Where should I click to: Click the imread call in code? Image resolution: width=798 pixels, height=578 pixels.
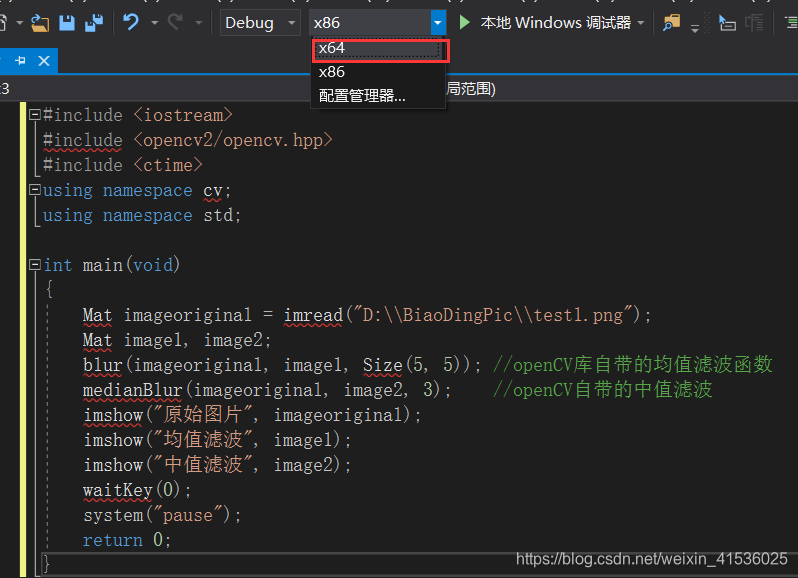pos(314,315)
